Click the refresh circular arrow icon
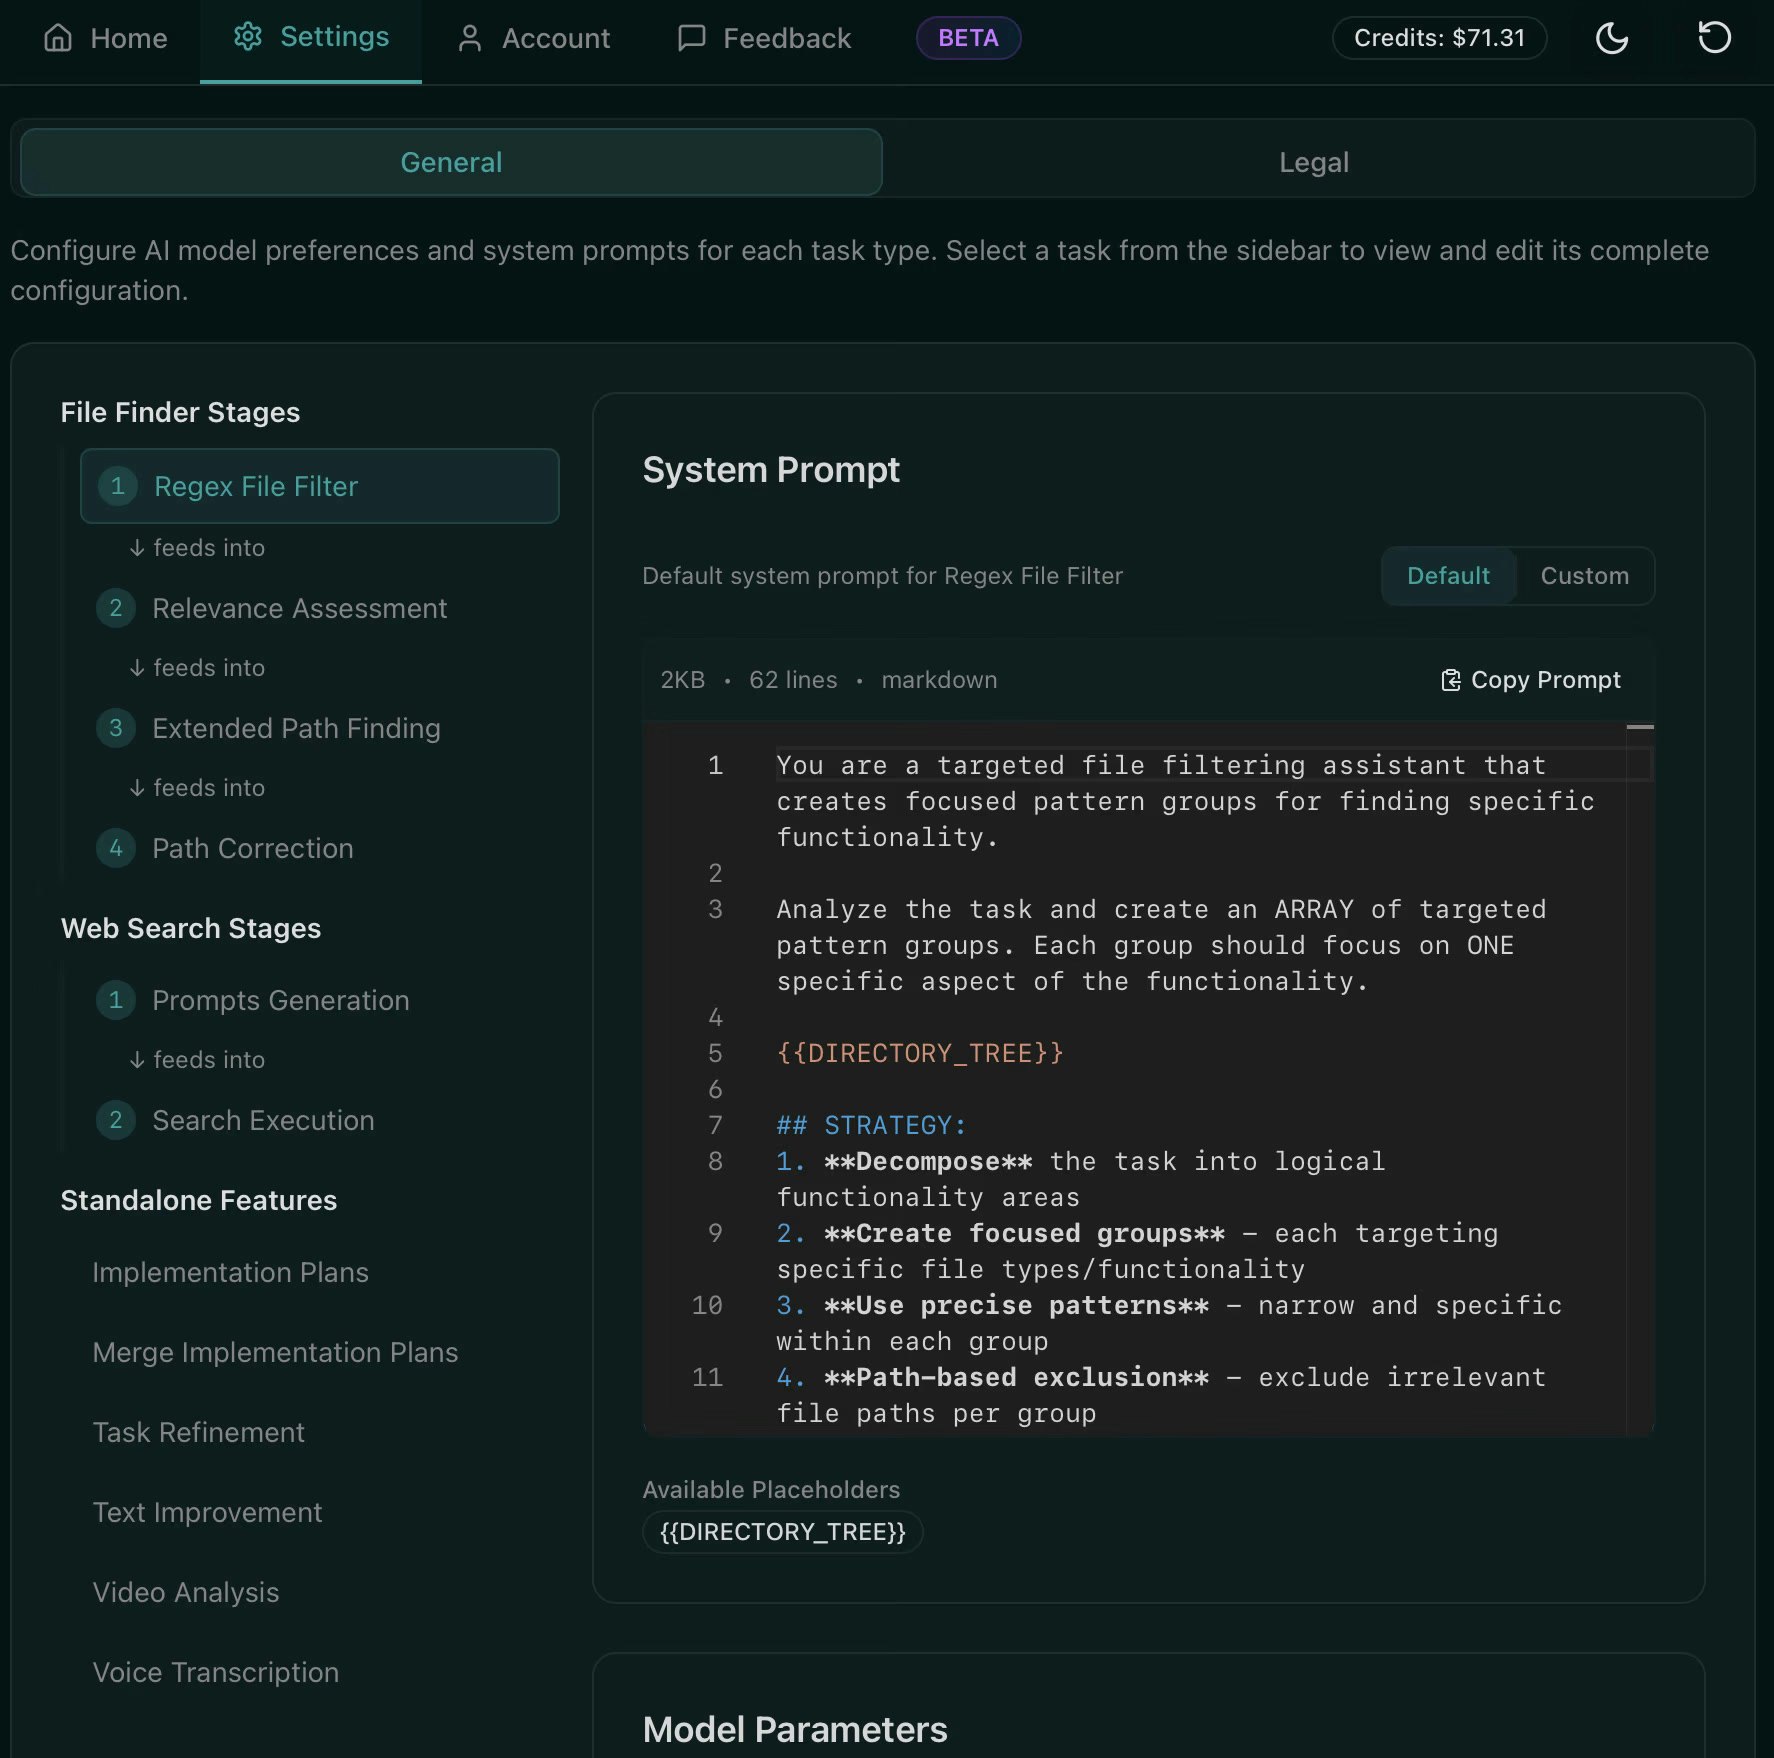This screenshot has width=1774, height=1758. [x=1714, y=38]
